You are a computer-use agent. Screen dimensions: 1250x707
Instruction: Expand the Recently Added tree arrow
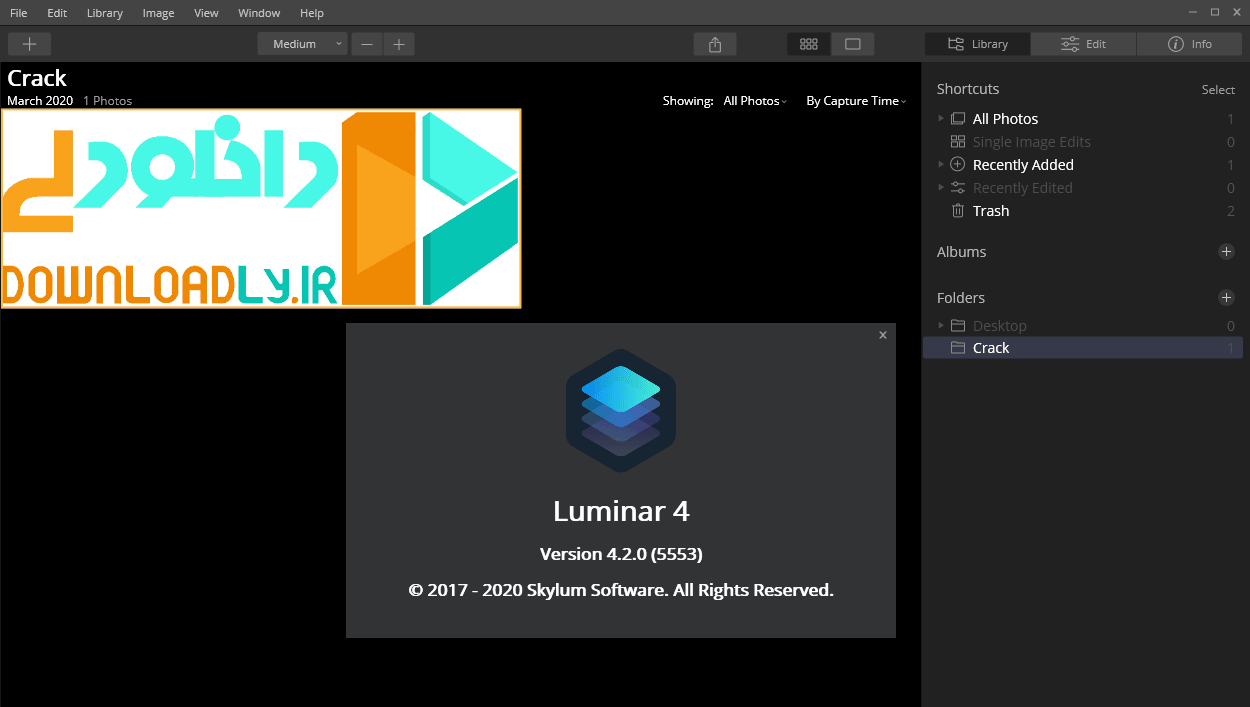[x=941, y=165]
